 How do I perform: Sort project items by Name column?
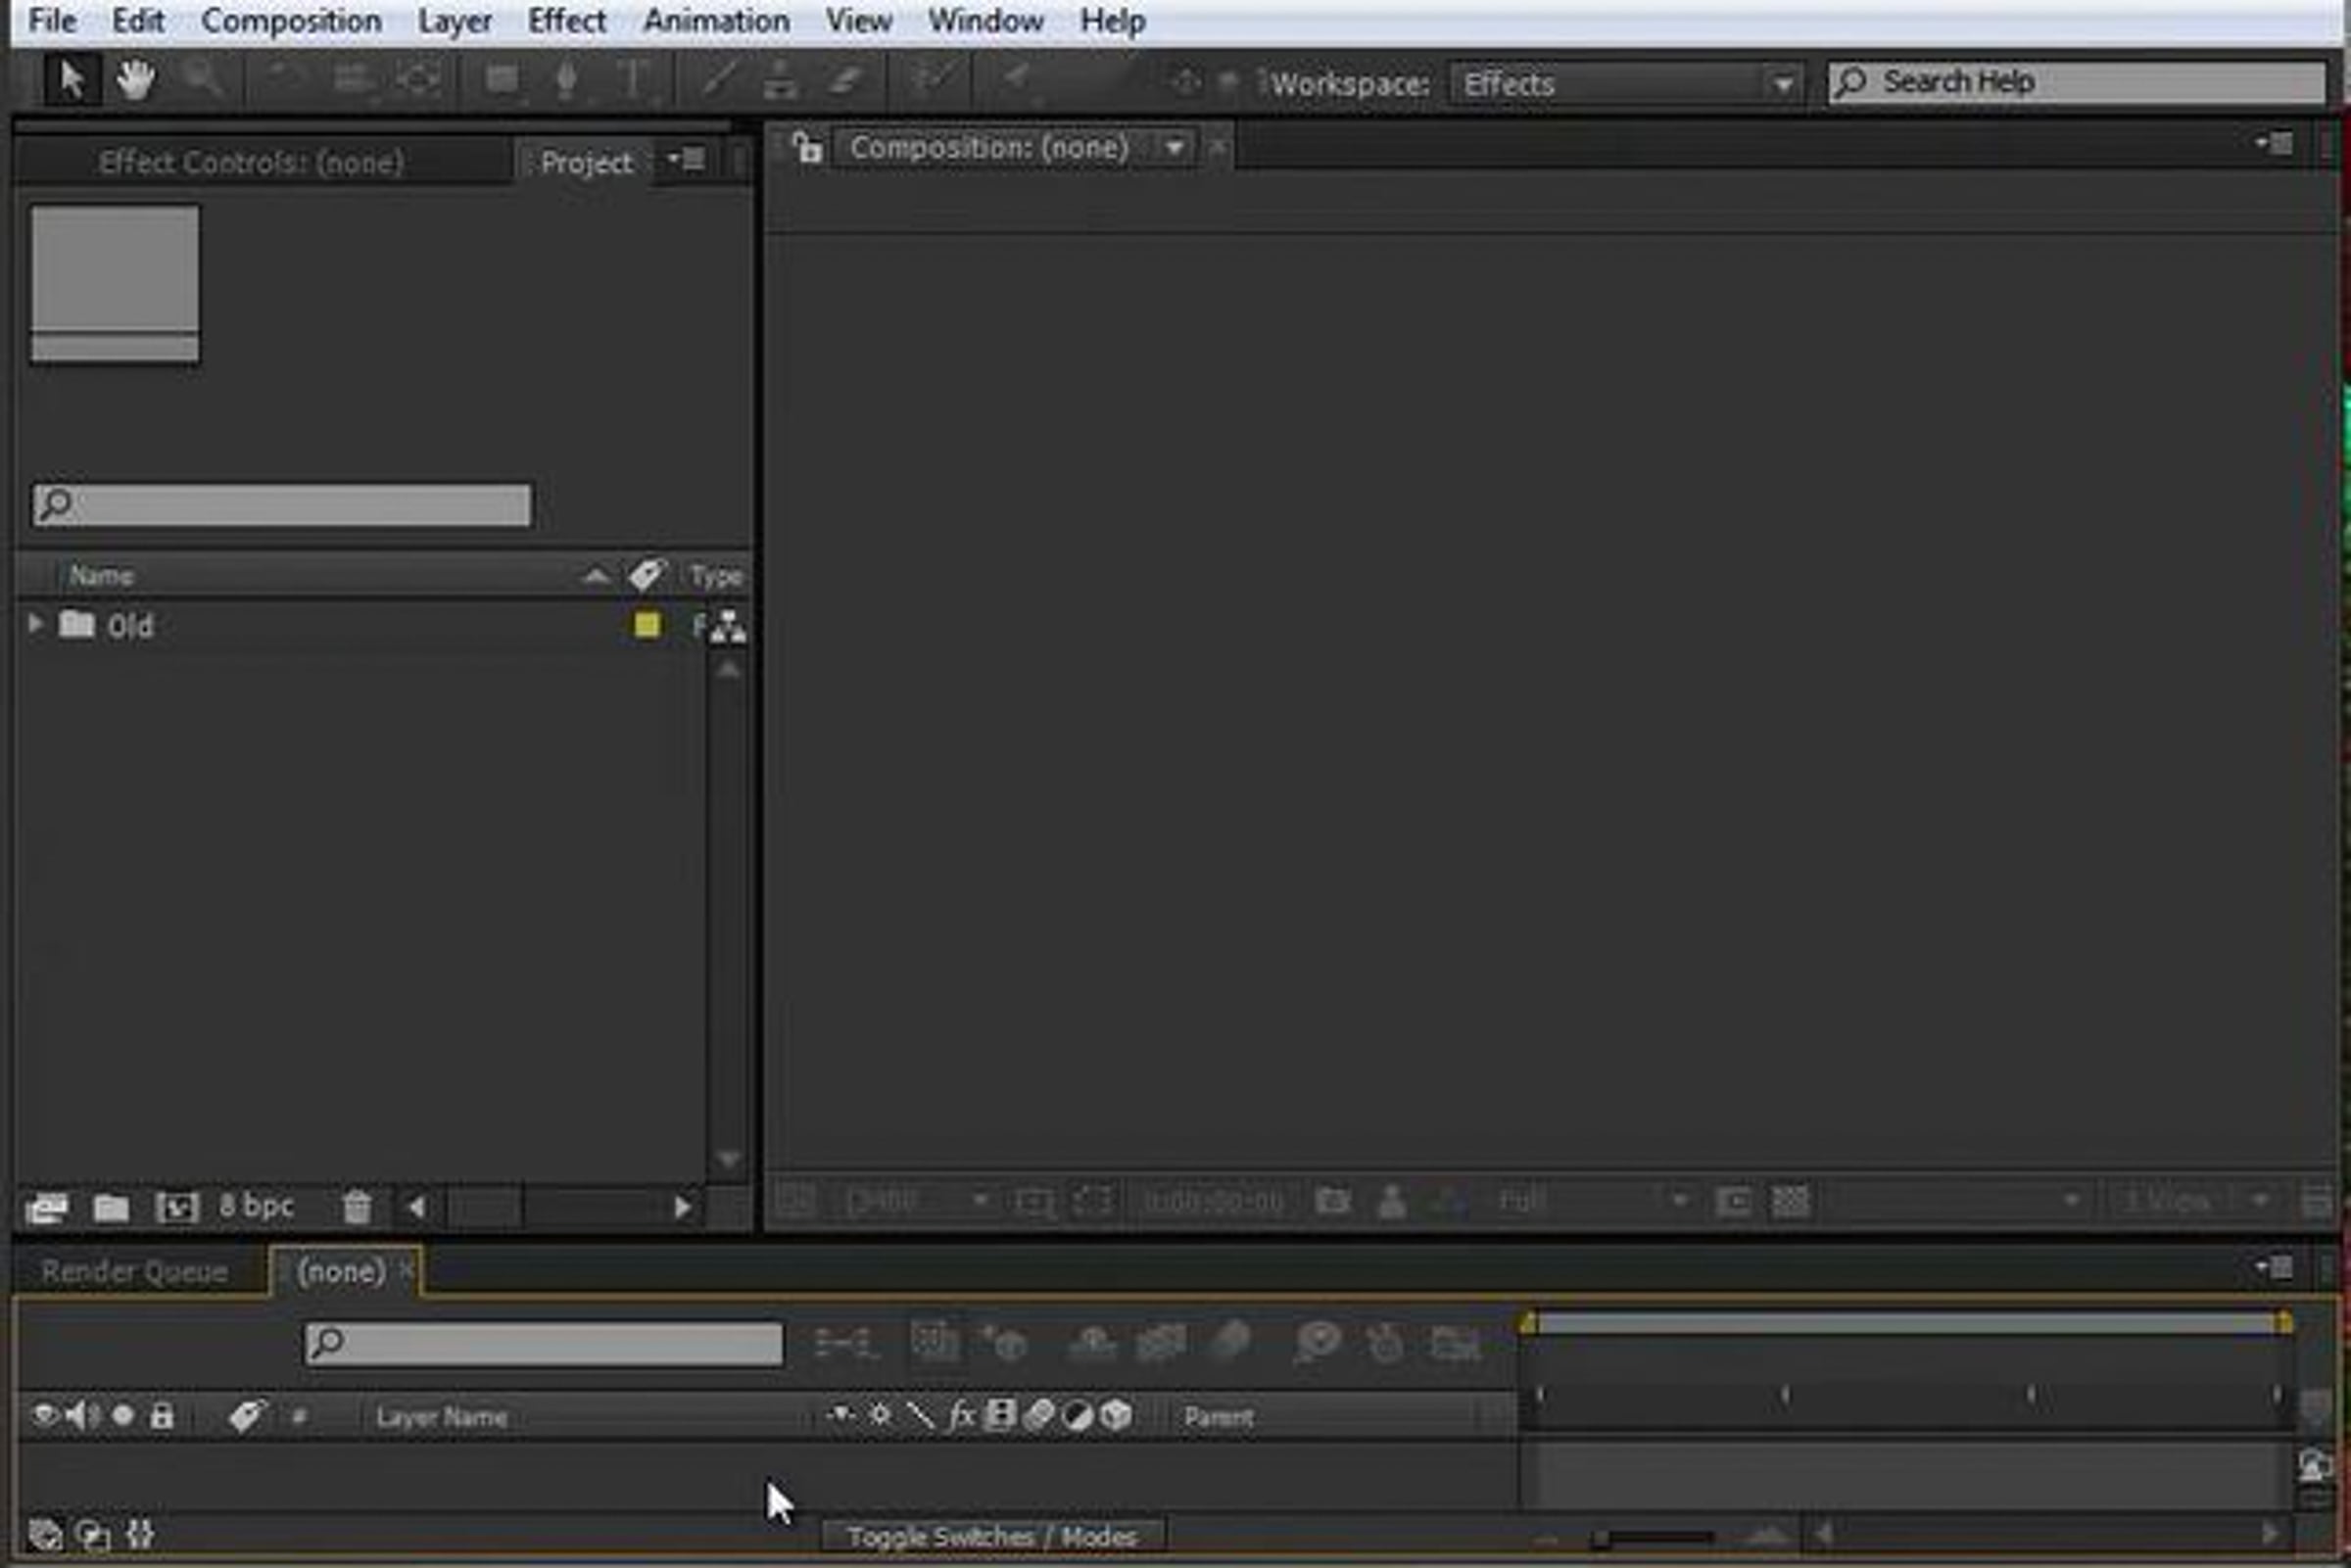tap(101, 576)
